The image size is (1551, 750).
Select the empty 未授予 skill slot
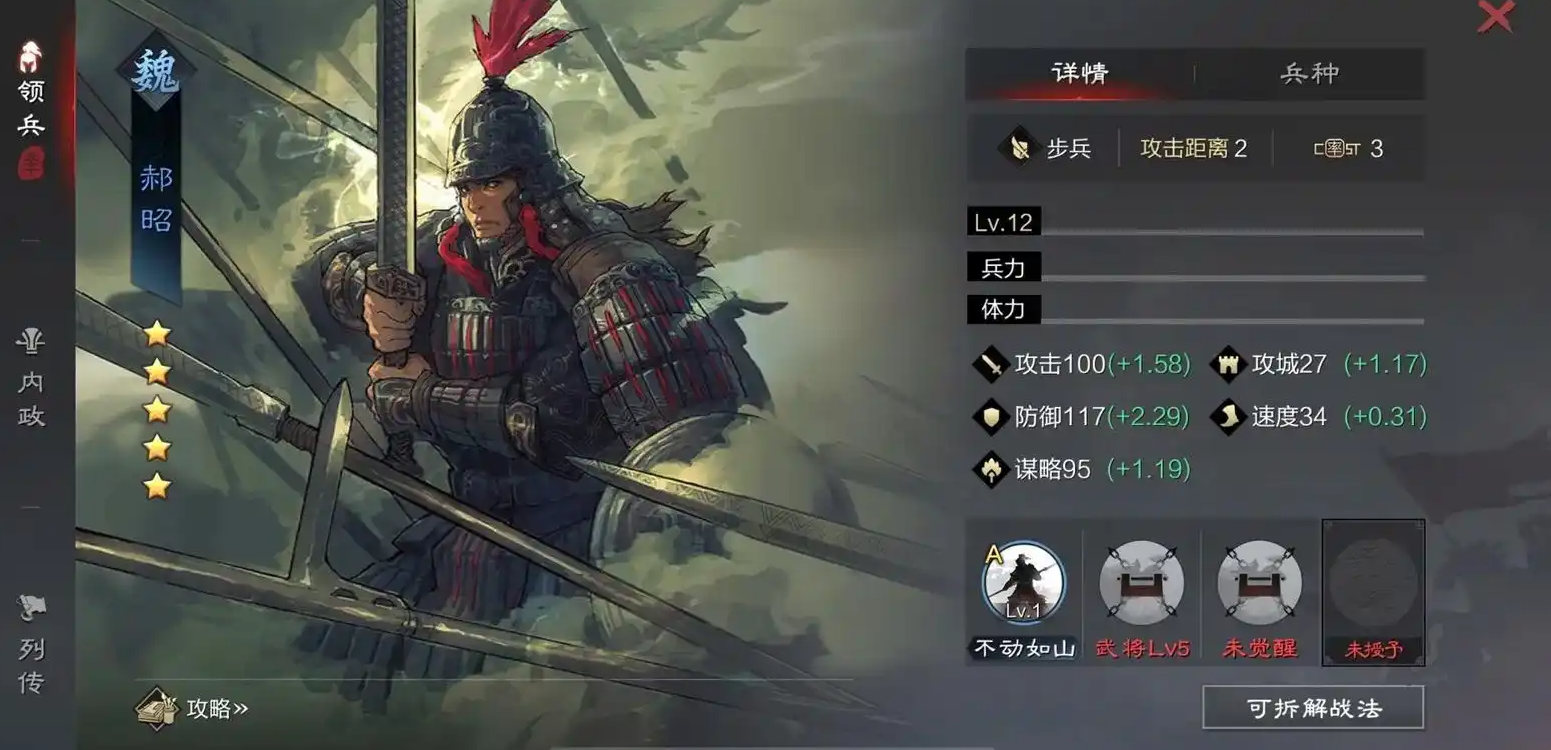[1373, 592]
